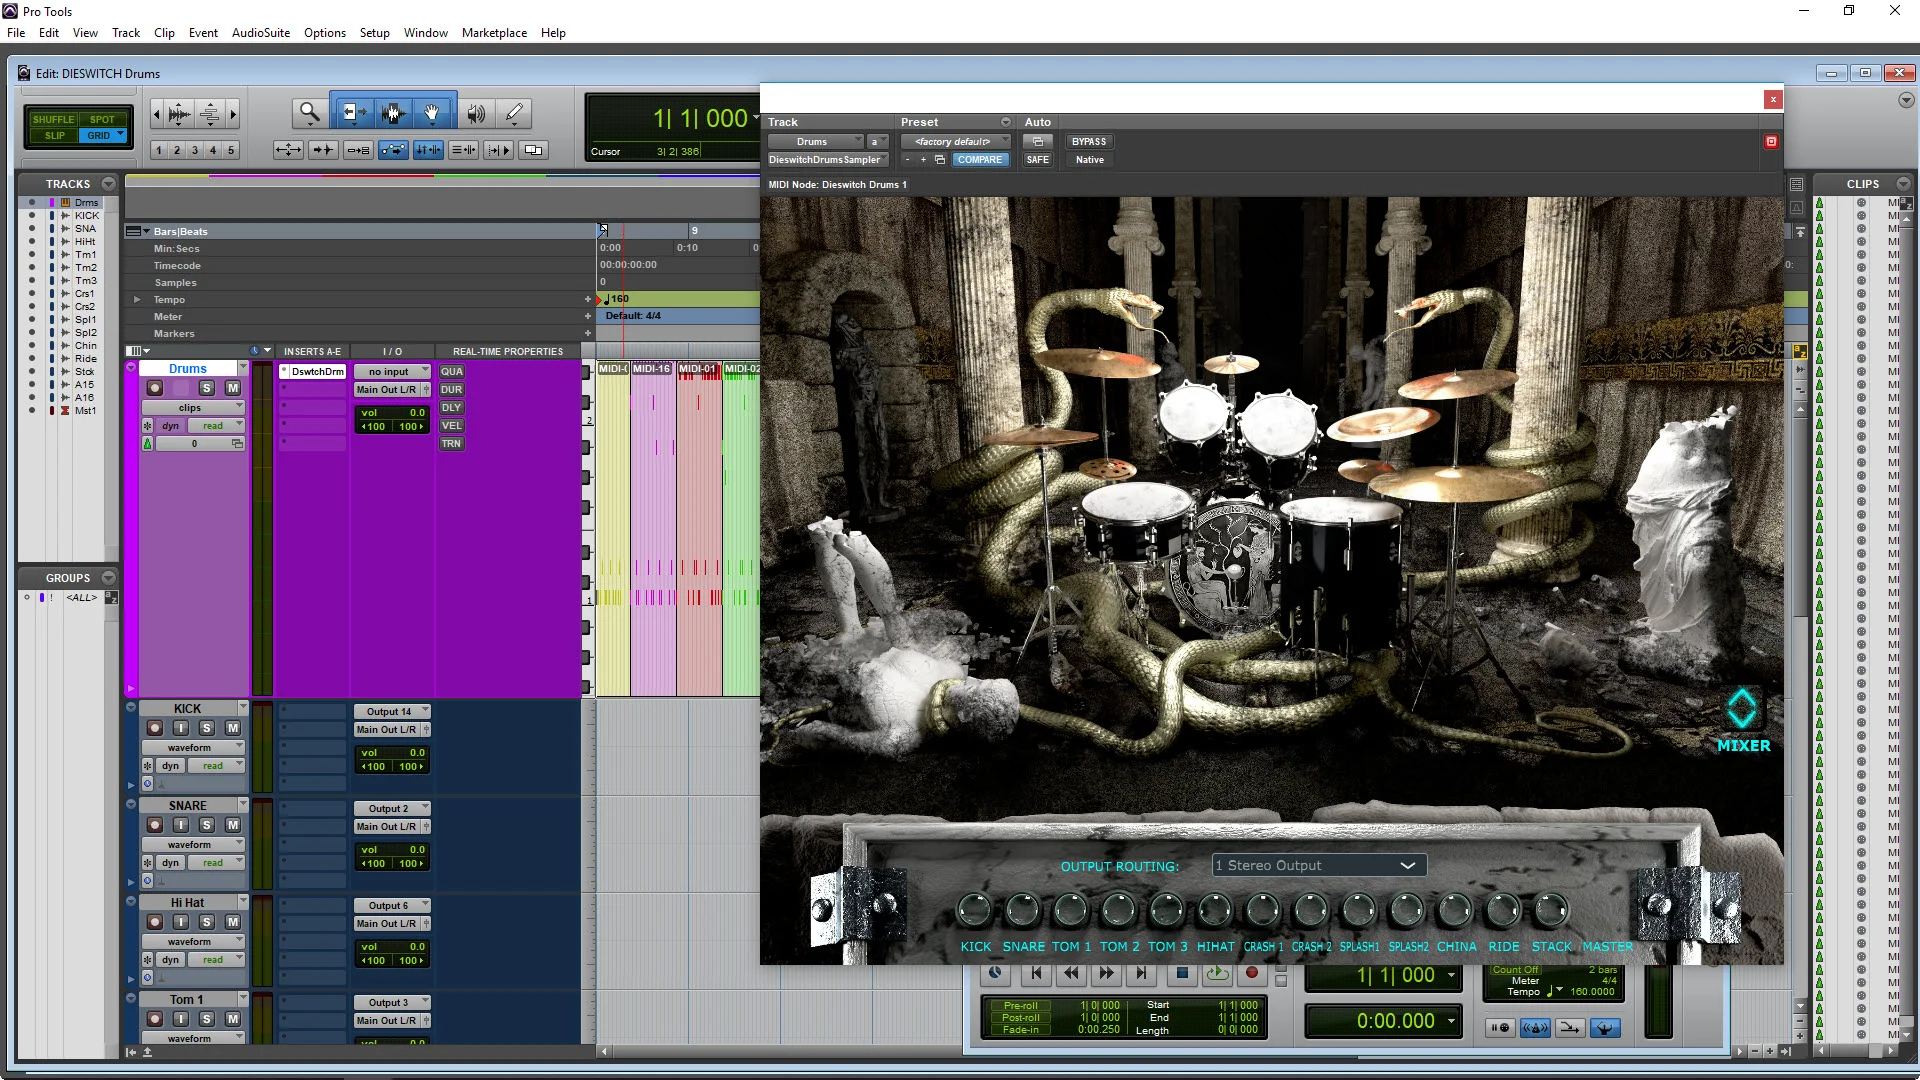Mute the Hi Hat track
The height and width of the screenshot is (1080, 1920).
(233, 922)
